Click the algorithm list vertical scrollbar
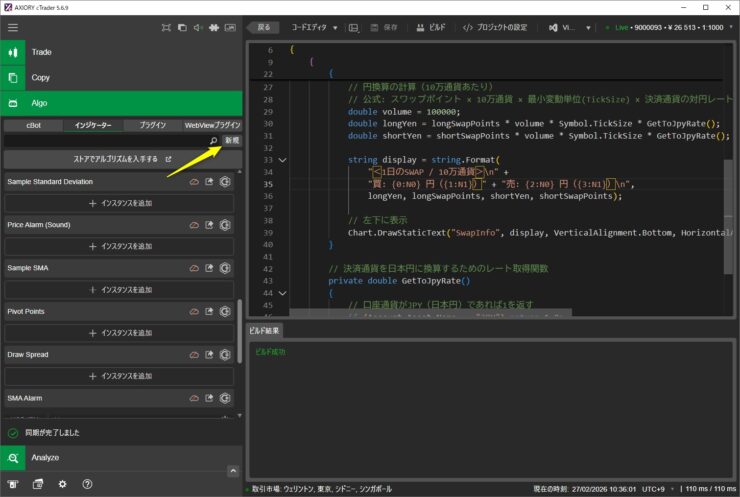Viewport: 740px width, 497px height. (239, 330)
